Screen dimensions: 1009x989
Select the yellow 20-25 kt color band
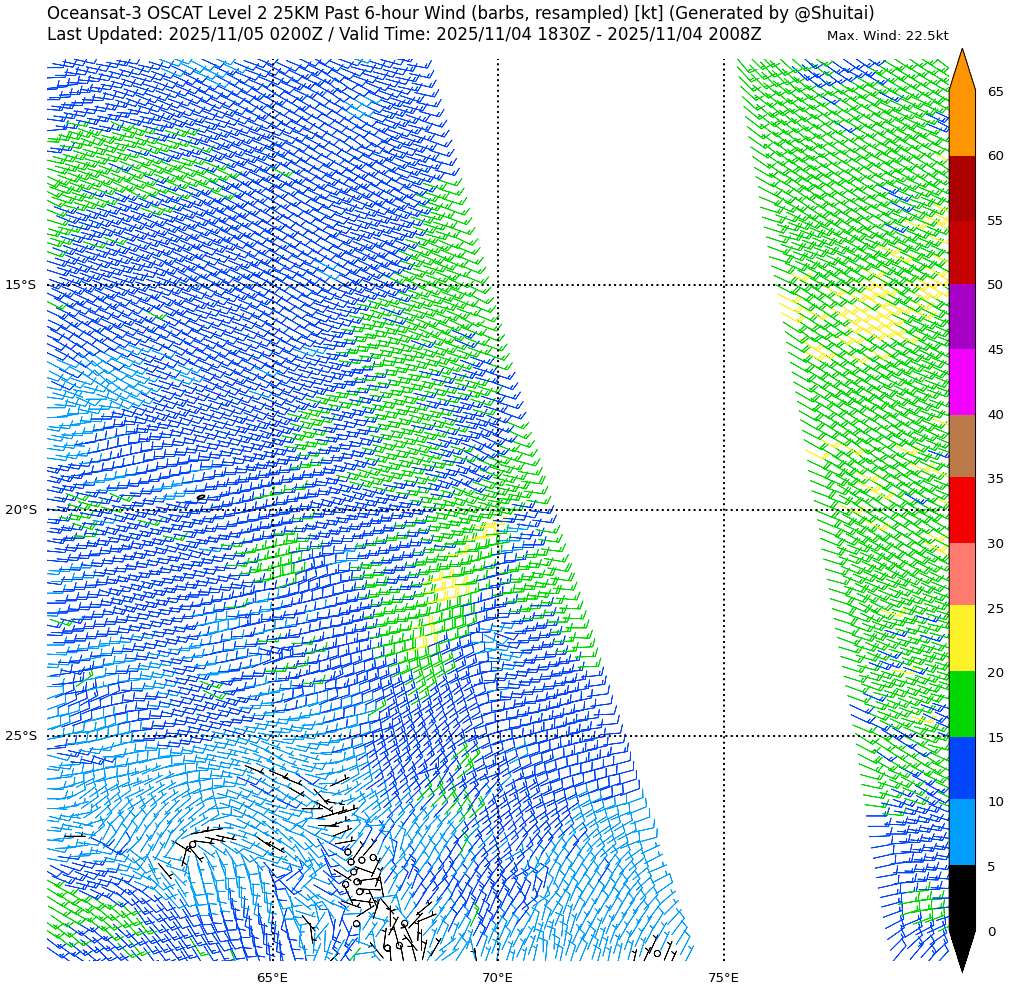pos(961,639)
